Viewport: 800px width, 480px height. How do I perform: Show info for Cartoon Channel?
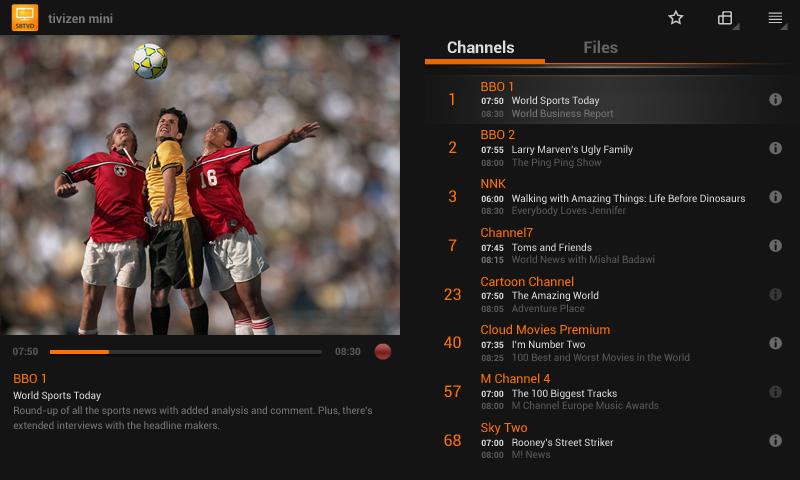775,294
